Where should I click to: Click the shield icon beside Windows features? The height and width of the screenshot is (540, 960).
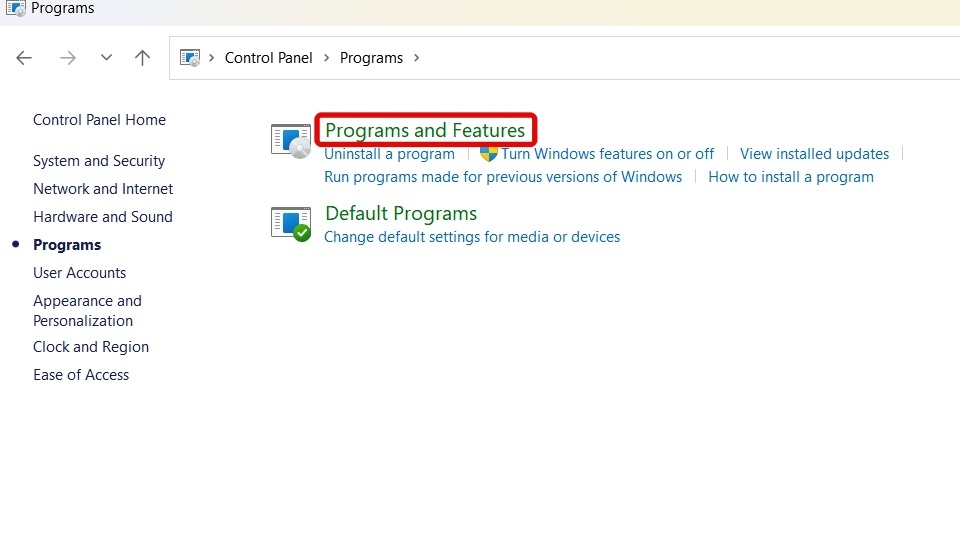tap(489, 154)
